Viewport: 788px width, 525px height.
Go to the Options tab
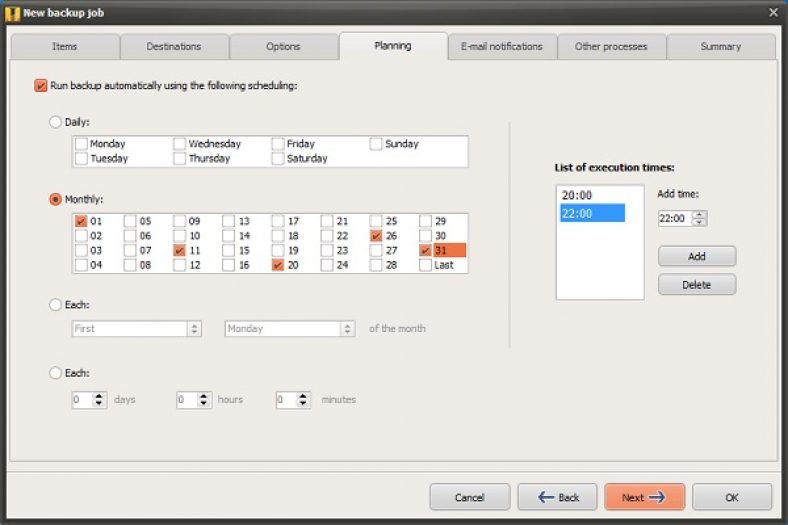[x=283, y=47]
